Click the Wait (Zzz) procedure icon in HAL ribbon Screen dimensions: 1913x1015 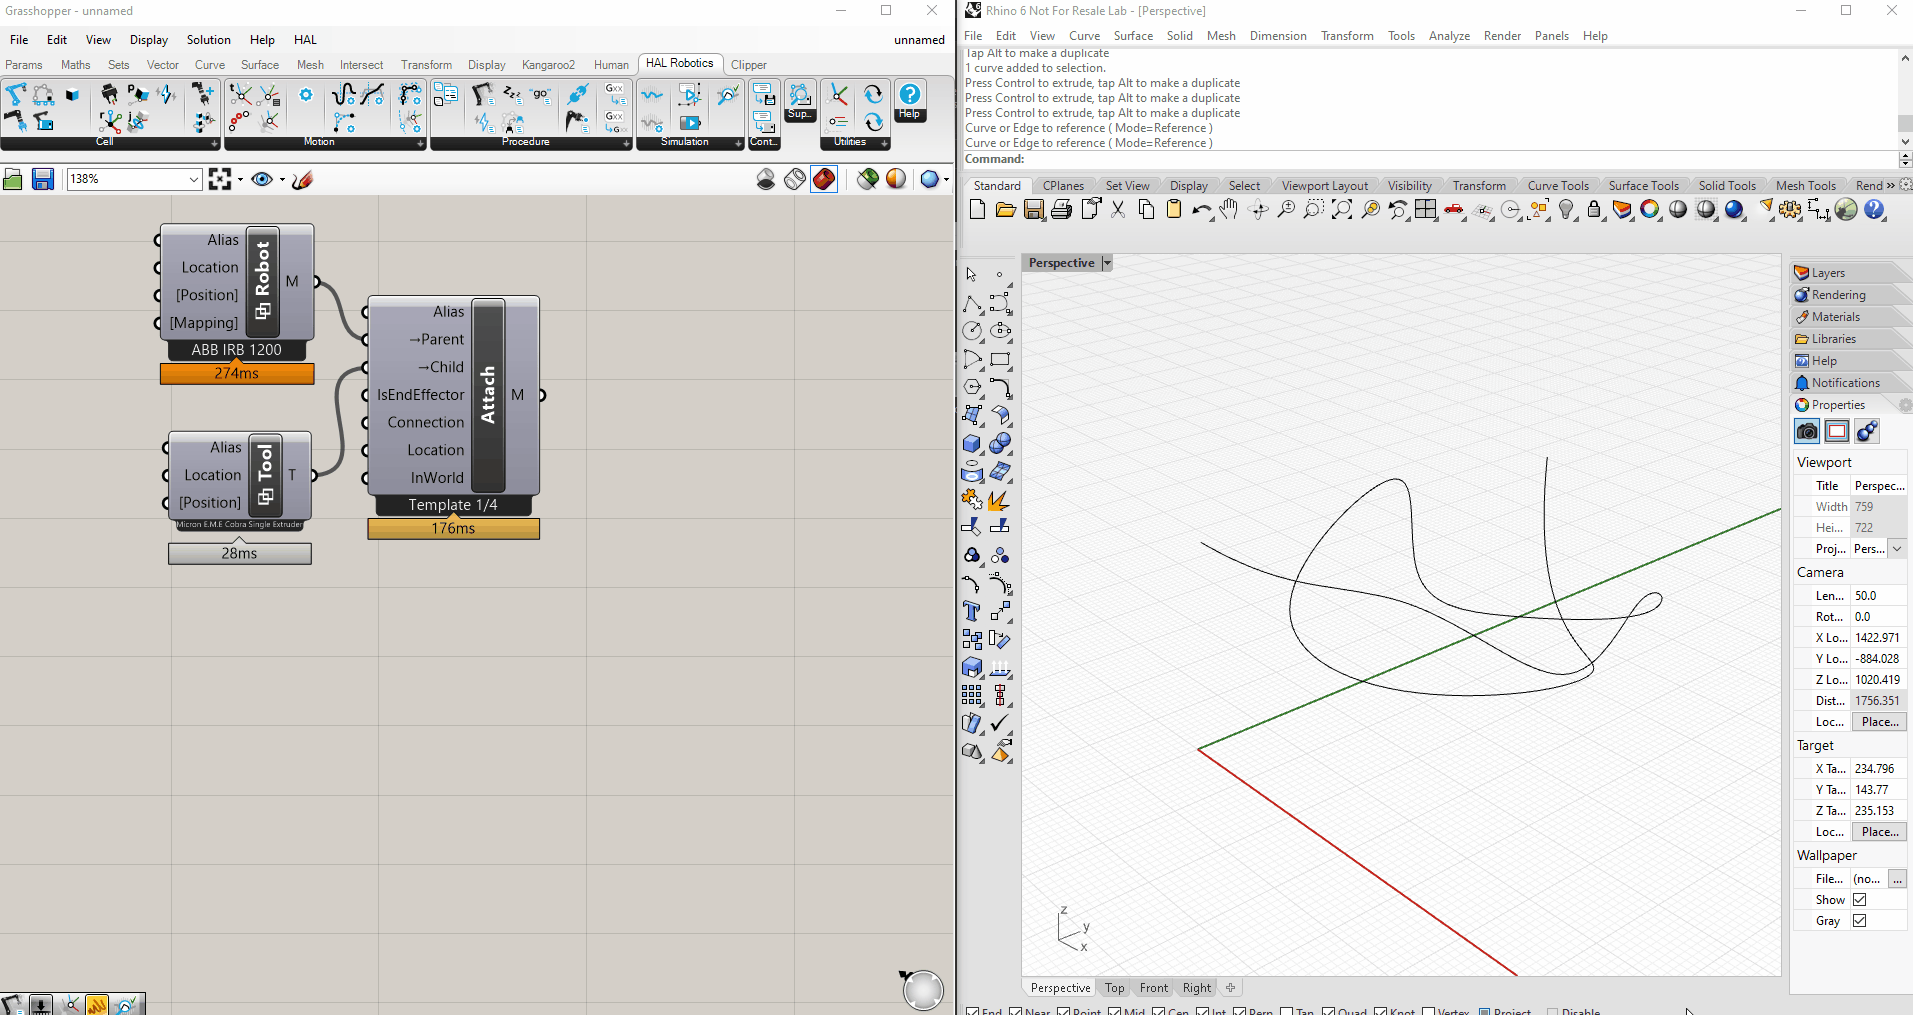coord(512,94)
